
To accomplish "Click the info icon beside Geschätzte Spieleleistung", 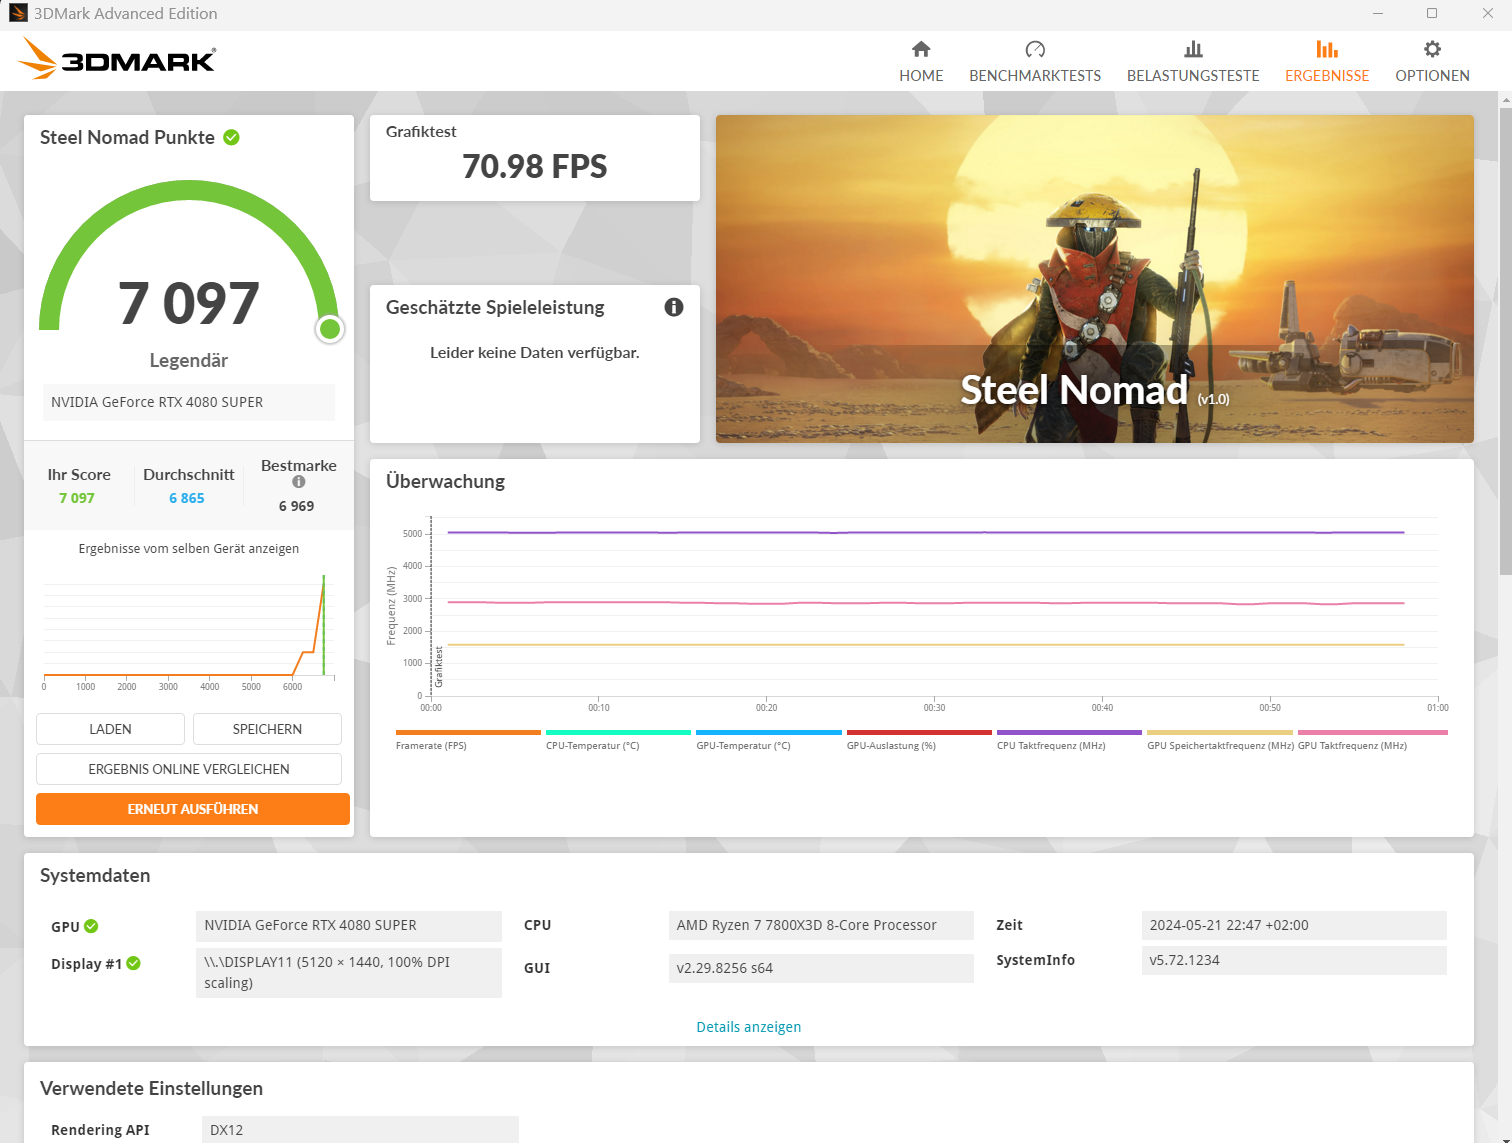I will [674, 307].
